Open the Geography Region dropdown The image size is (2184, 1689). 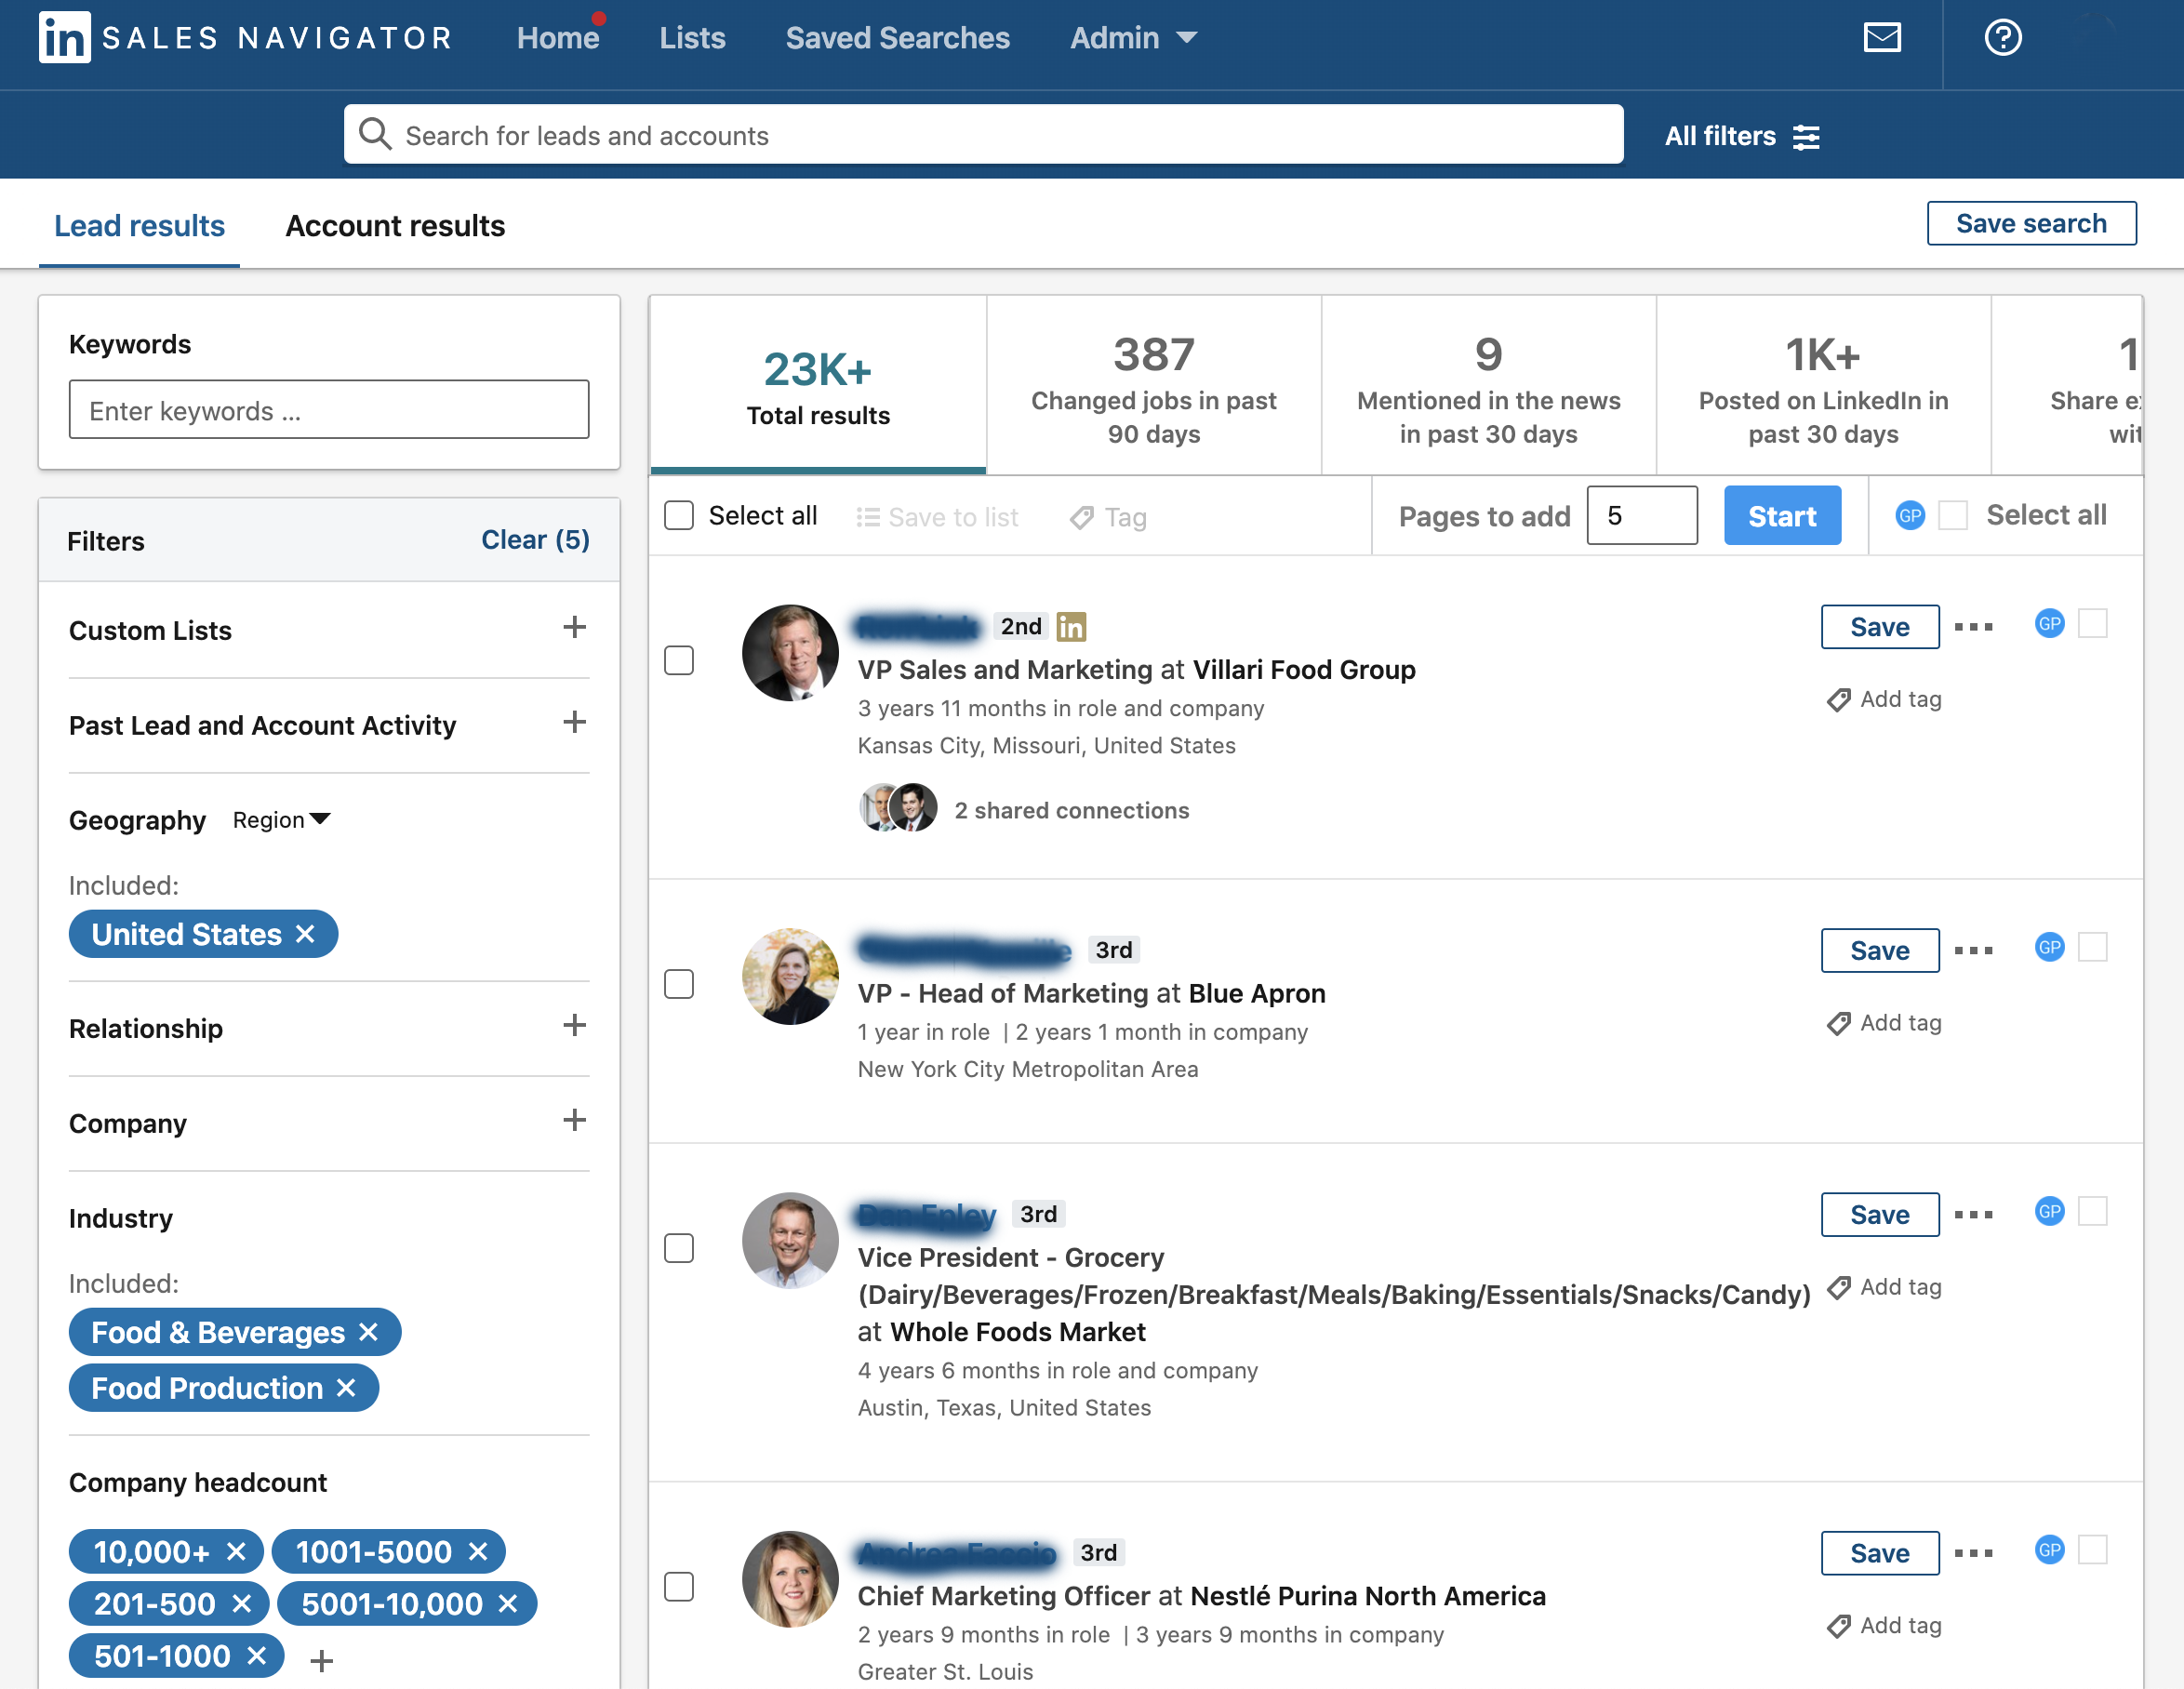coord(282,820)
